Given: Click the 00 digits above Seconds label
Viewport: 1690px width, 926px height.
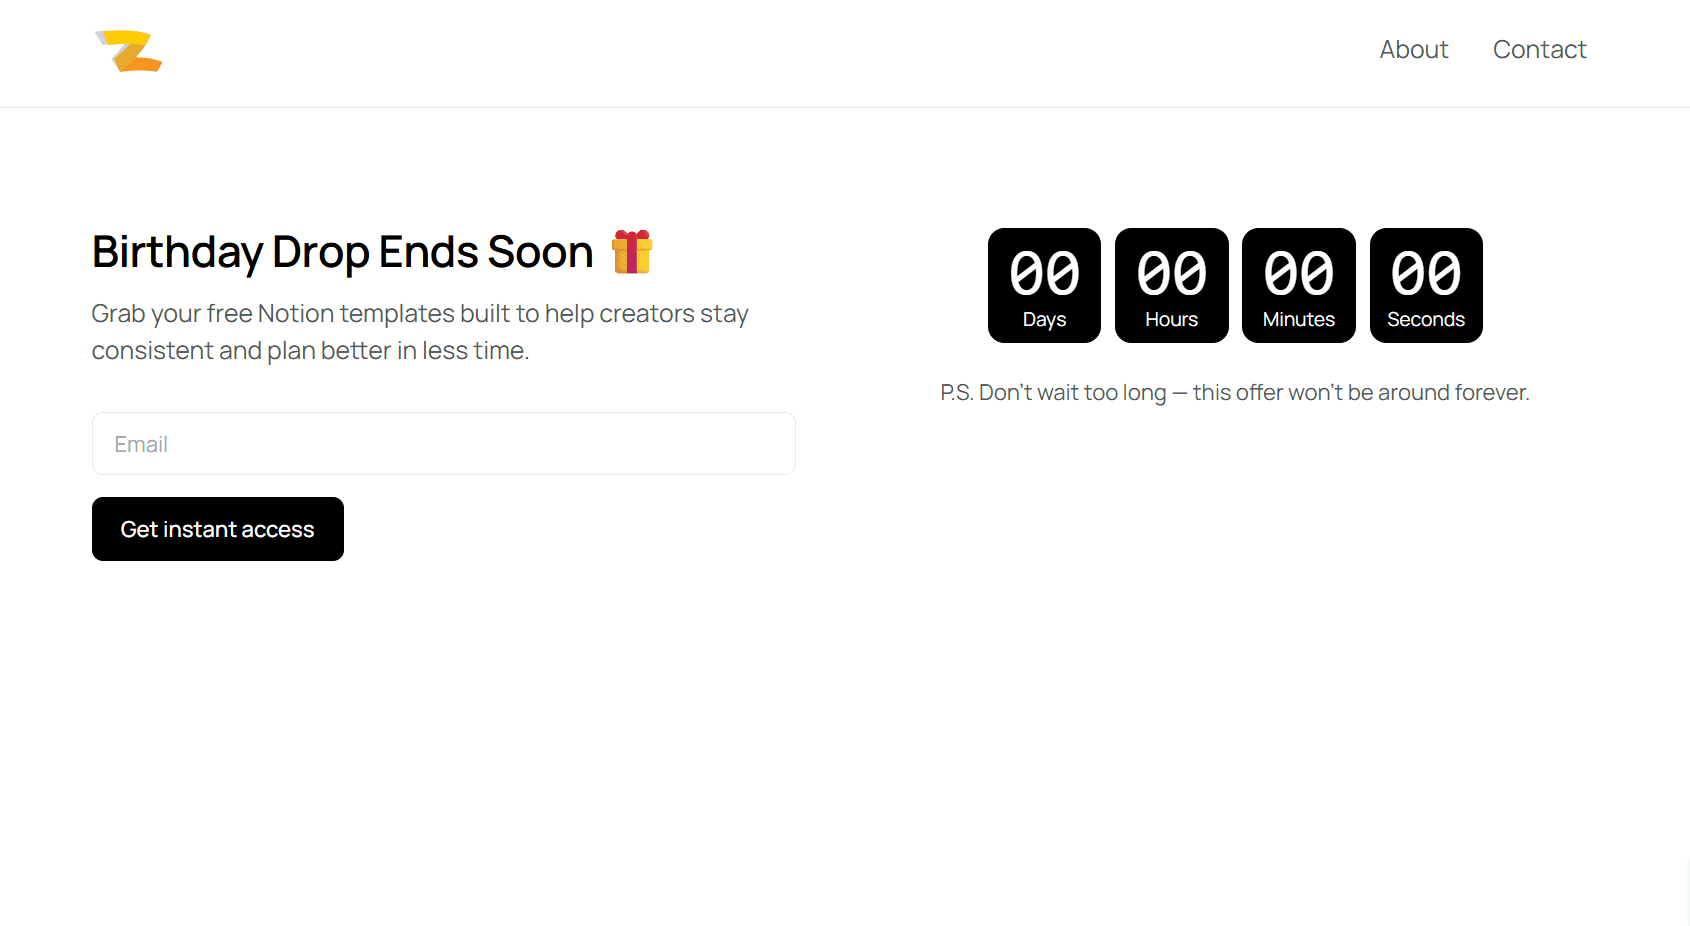Looking at the screenshot, I should (x=1426, y=273).
